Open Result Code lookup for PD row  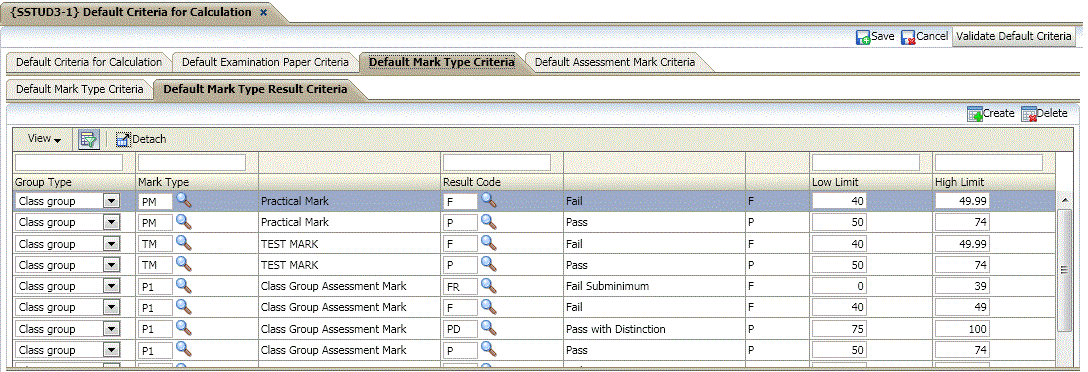point(489,328)
